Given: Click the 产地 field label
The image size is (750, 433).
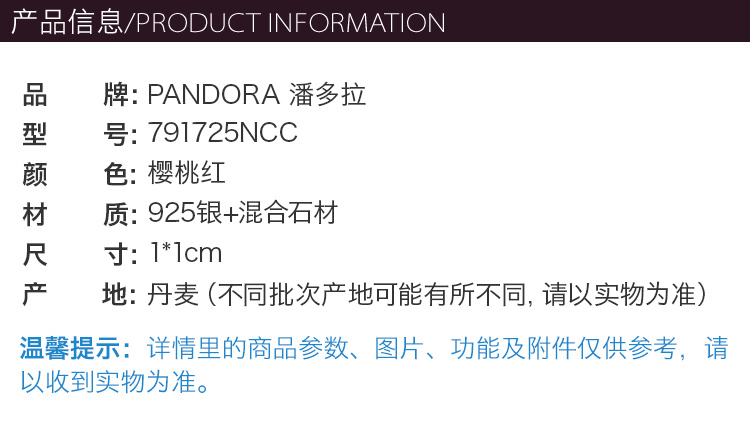Looking at the screenshot, I should click(80, 294).
